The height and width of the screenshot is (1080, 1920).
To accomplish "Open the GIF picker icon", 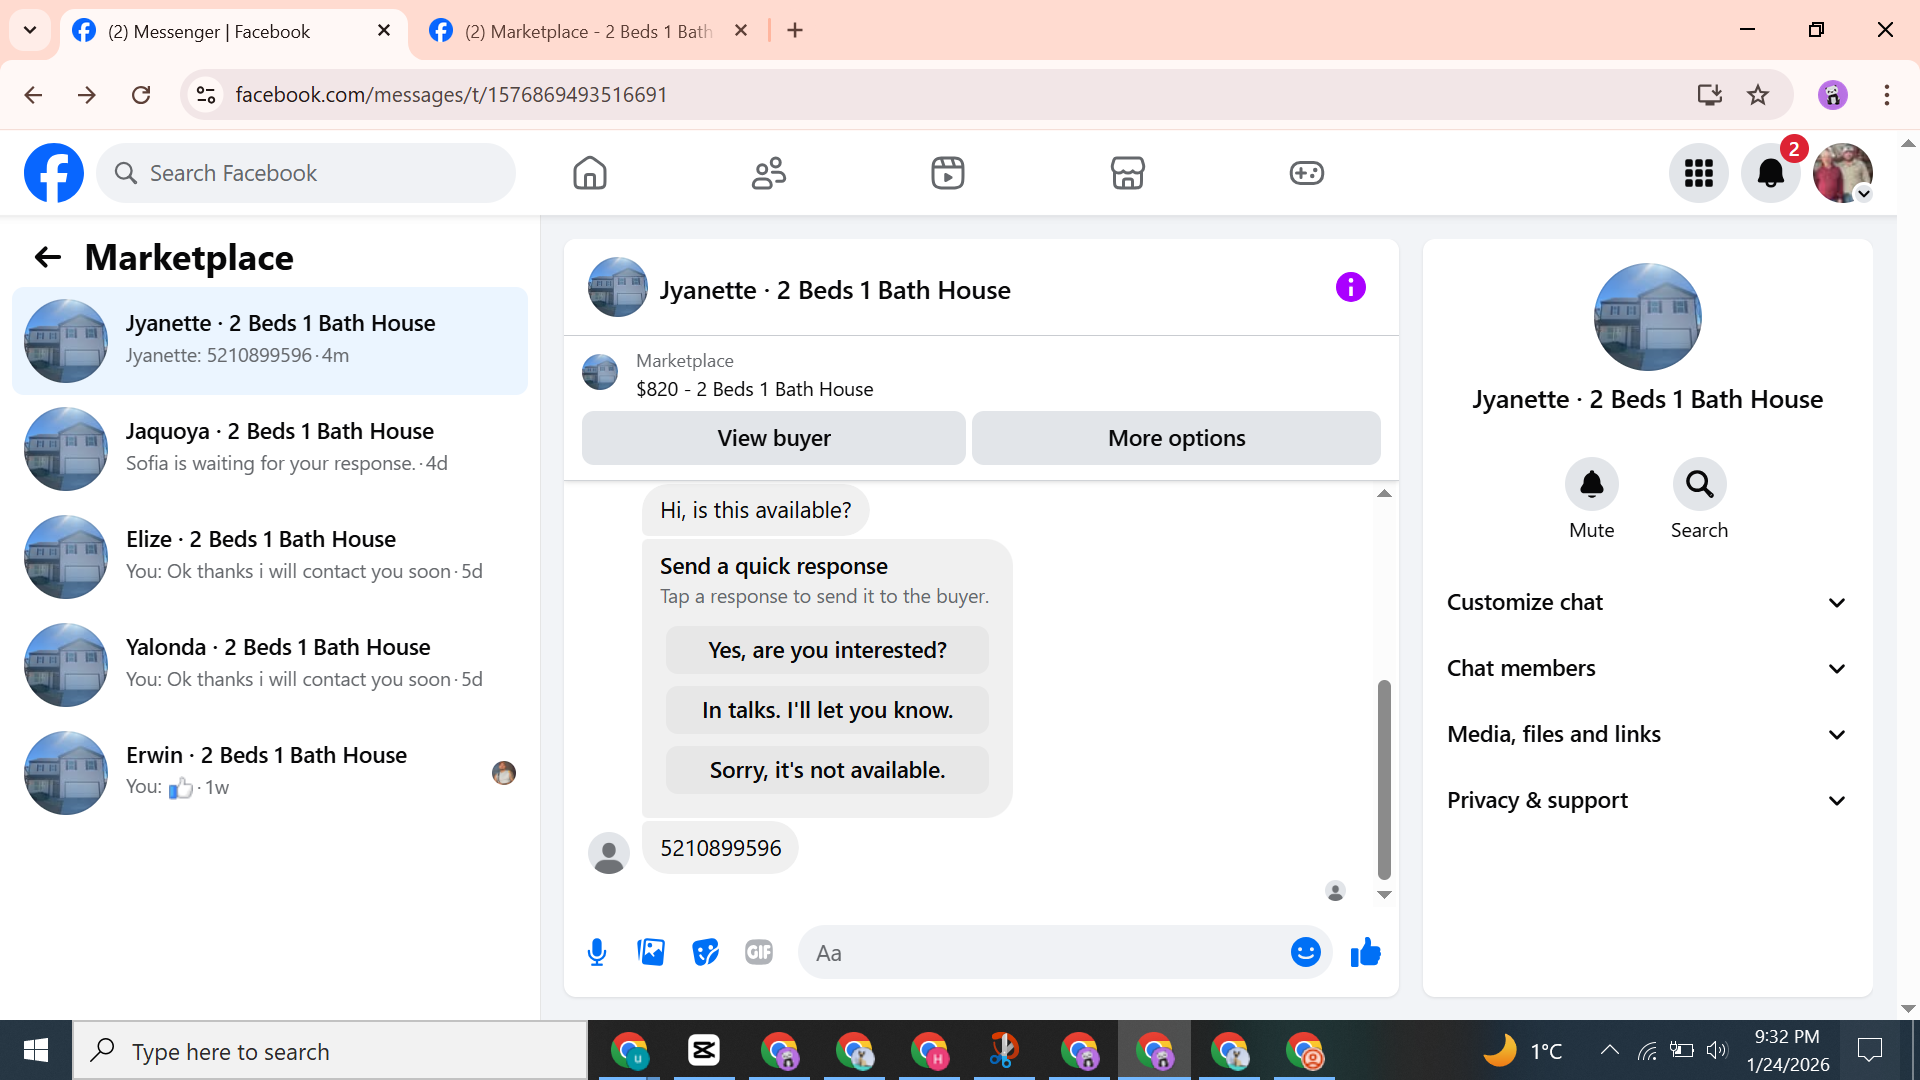I will coord(759,952).
